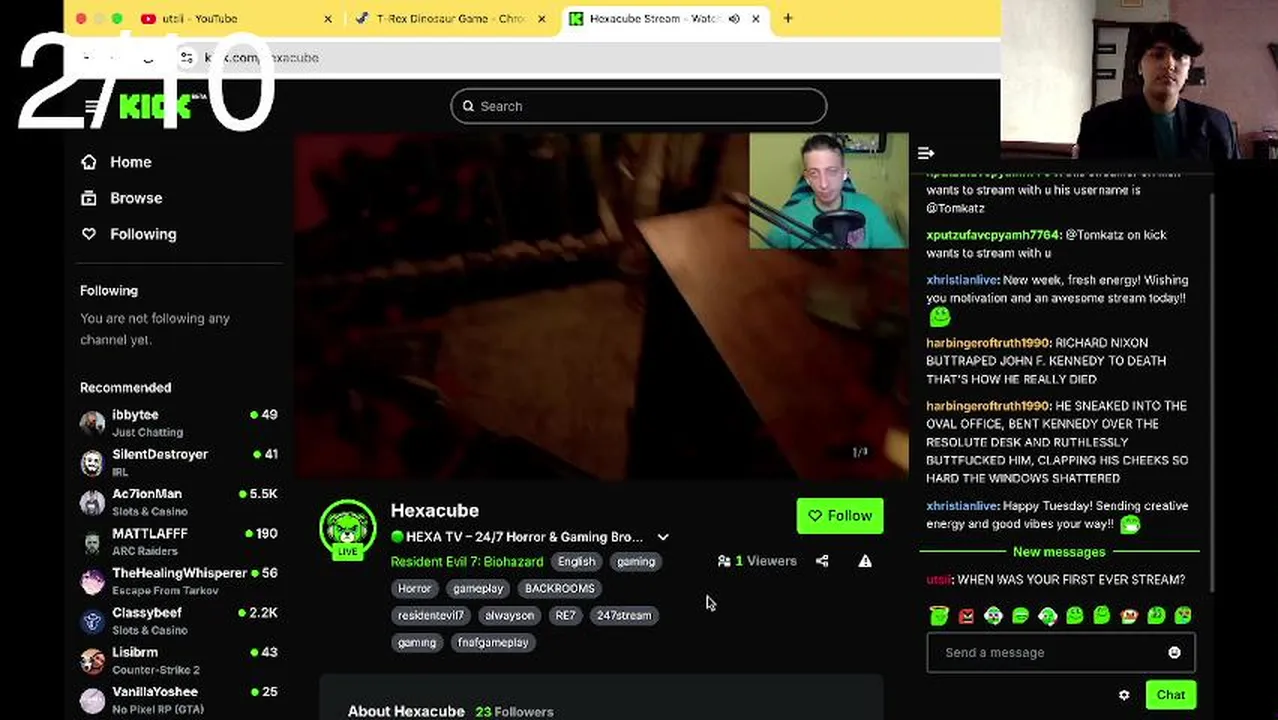
Task: Switch to the T-Rex Dinosaur Game tab
Action: pyautogui.click(x=450, y=18)
